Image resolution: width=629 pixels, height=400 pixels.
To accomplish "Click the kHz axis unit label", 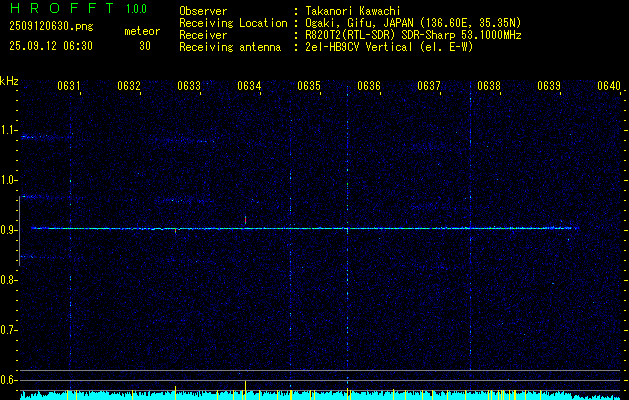I will (9, 81).
